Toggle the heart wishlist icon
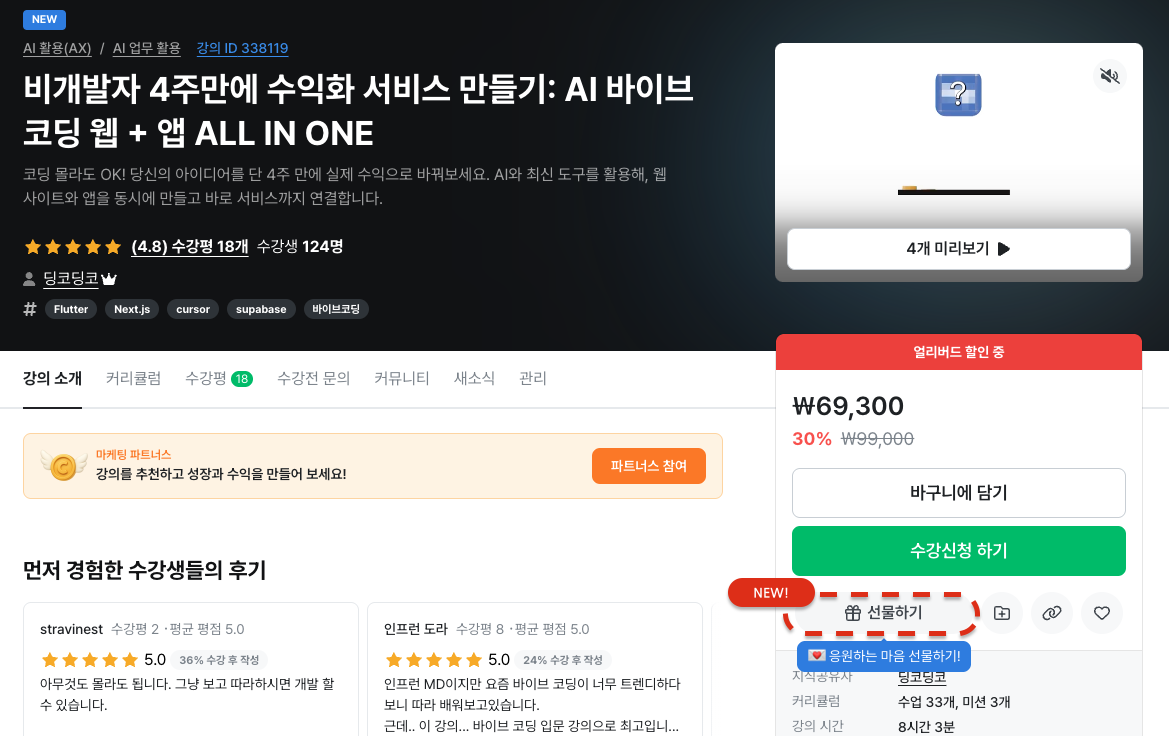This screenshot has width=1169, height=736. tap(1101, 613)
